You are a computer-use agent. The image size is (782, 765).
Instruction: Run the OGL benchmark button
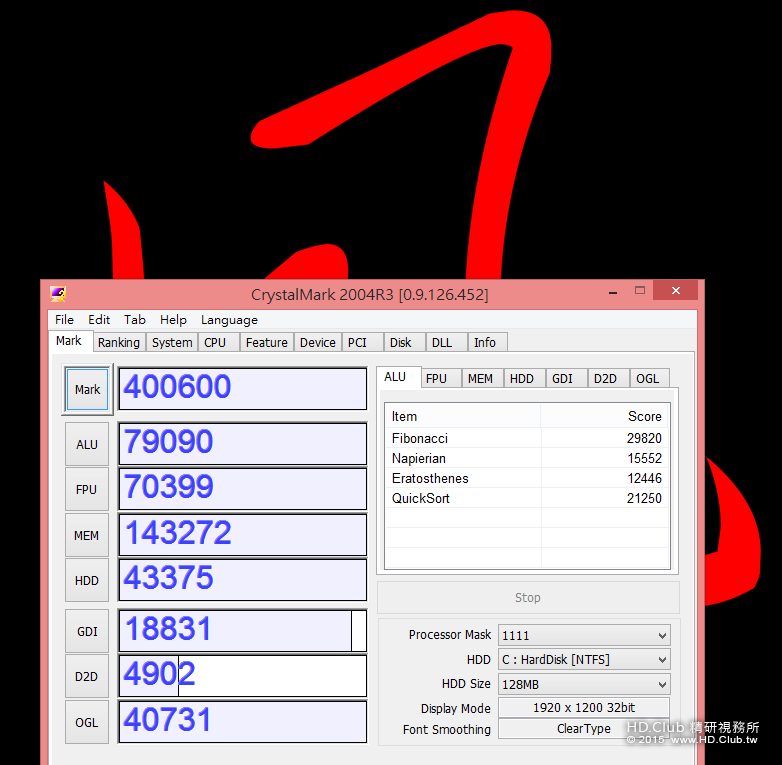pos(87,723)
